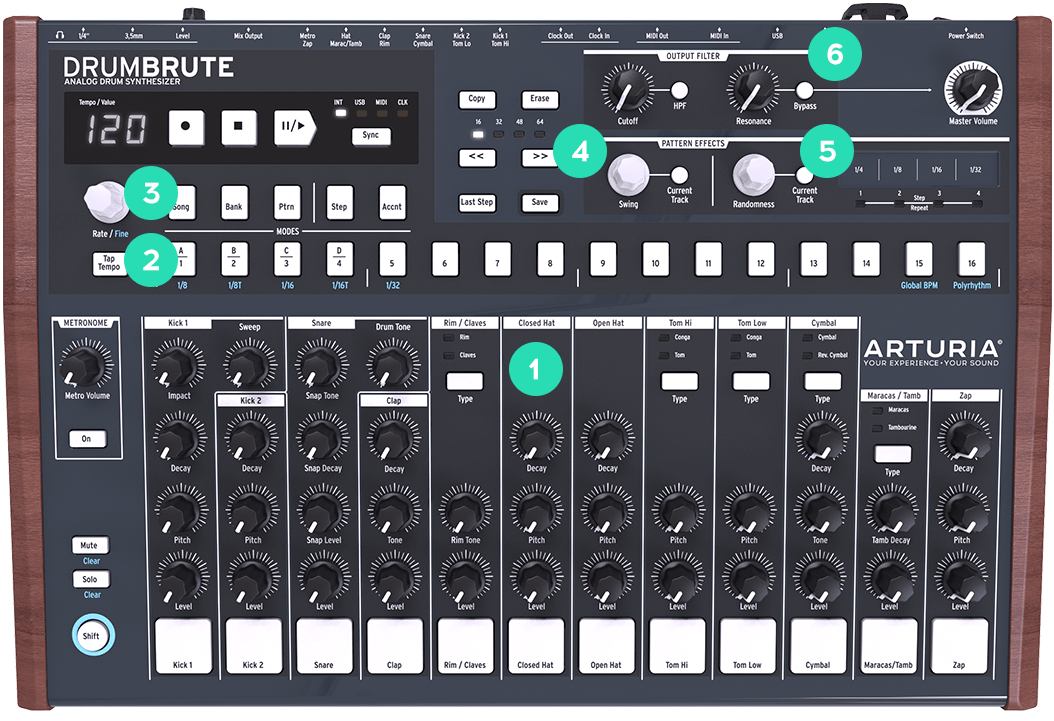Tap the Cymbal pad
This screenshot has width=1054, height=721.
818,646
